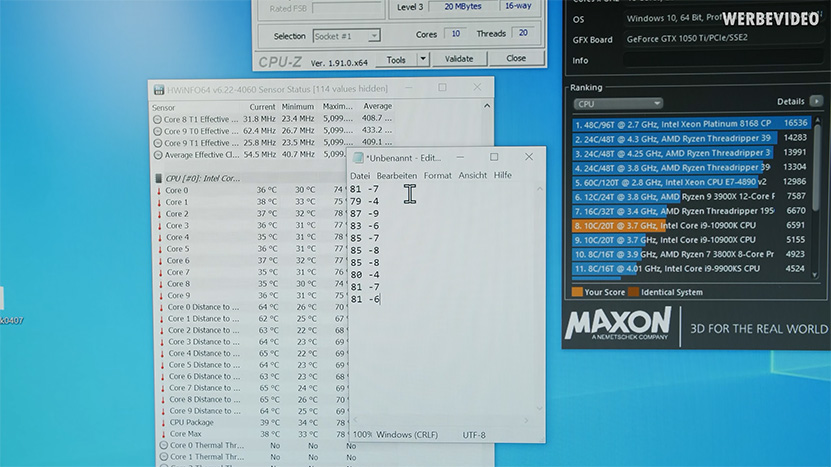Click Core 5 Distance to TjMAX thermometer icon

[x=163, y=365]
